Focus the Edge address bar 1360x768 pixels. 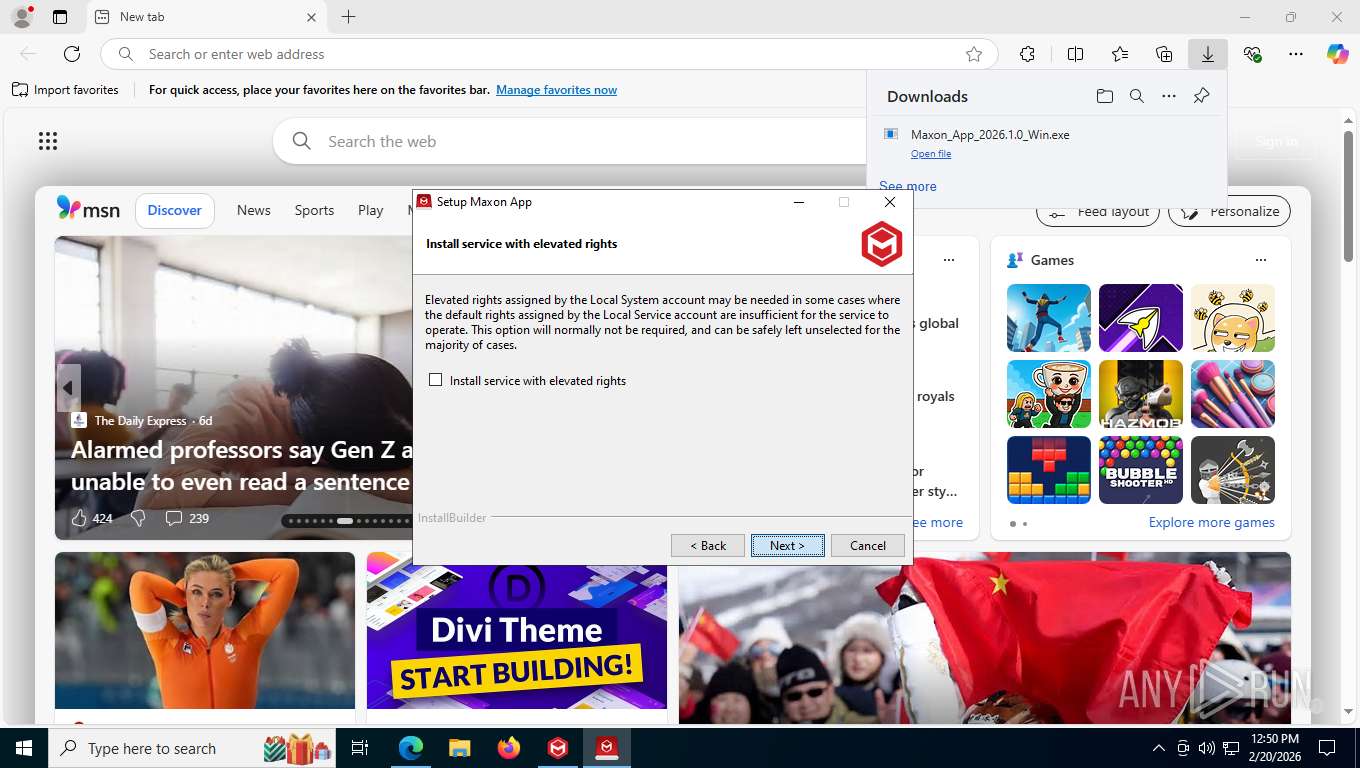(x=549, y=54)
